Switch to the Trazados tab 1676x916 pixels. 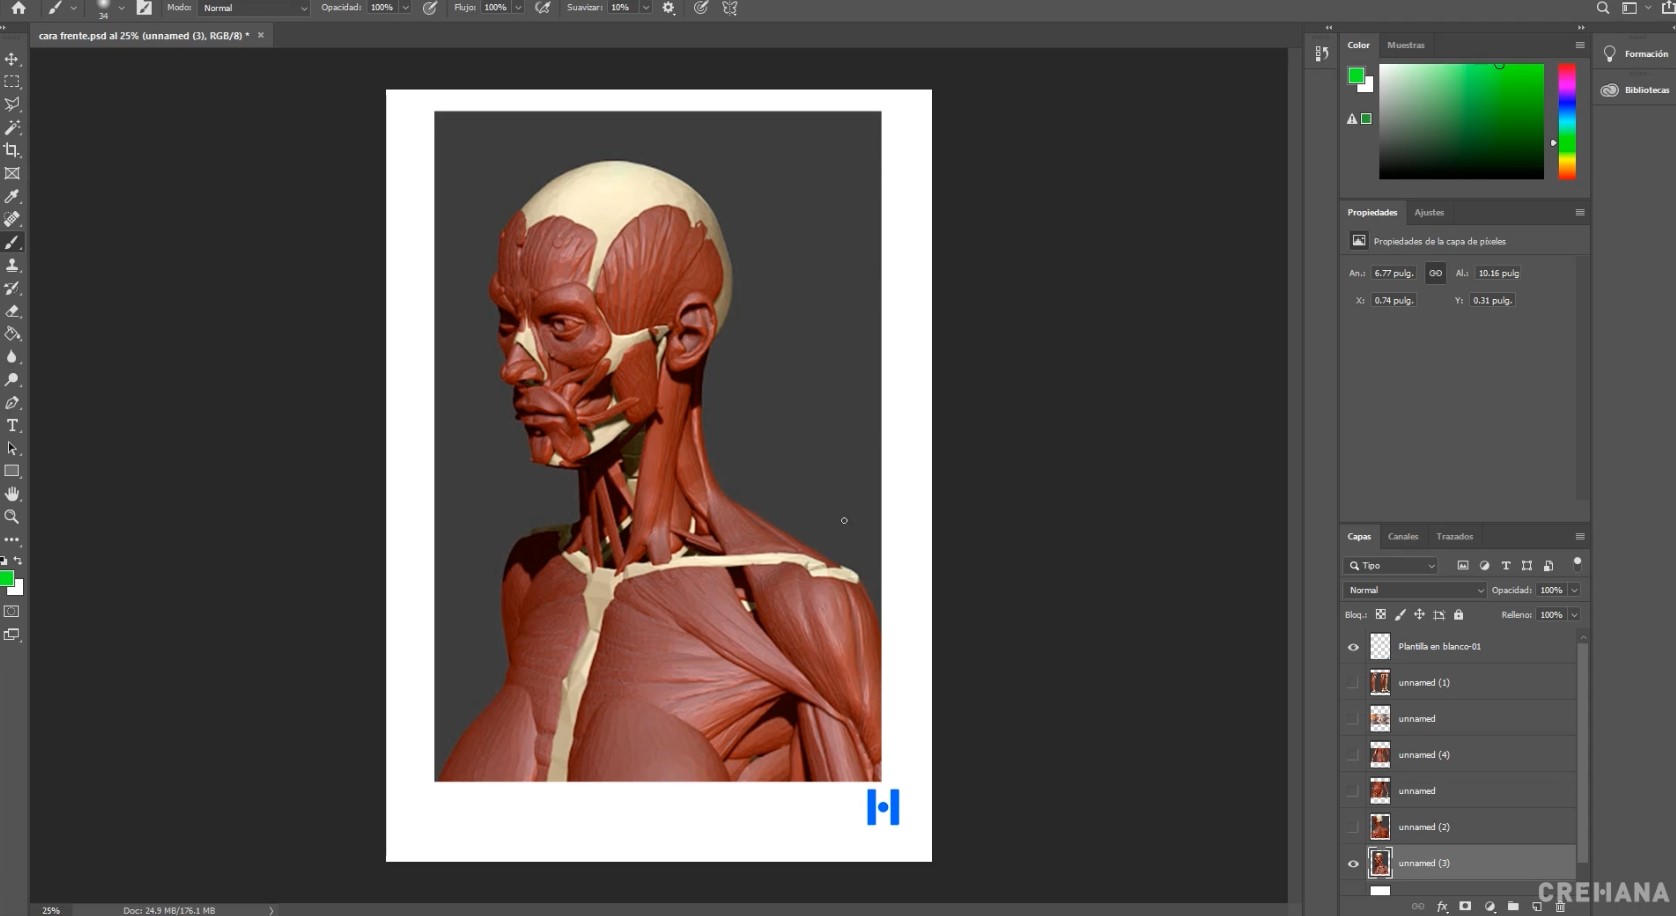click(x=1455, y=537)
